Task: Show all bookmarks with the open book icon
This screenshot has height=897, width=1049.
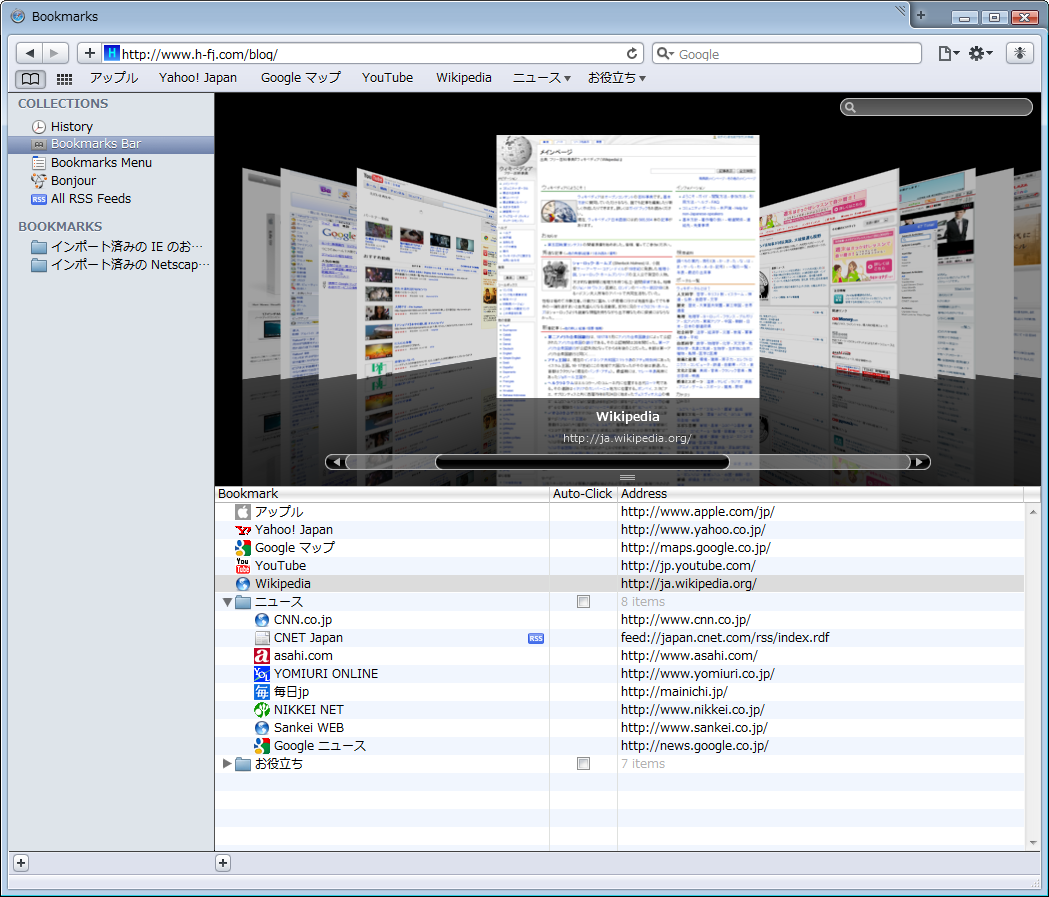Action: [x=30, y=79]
